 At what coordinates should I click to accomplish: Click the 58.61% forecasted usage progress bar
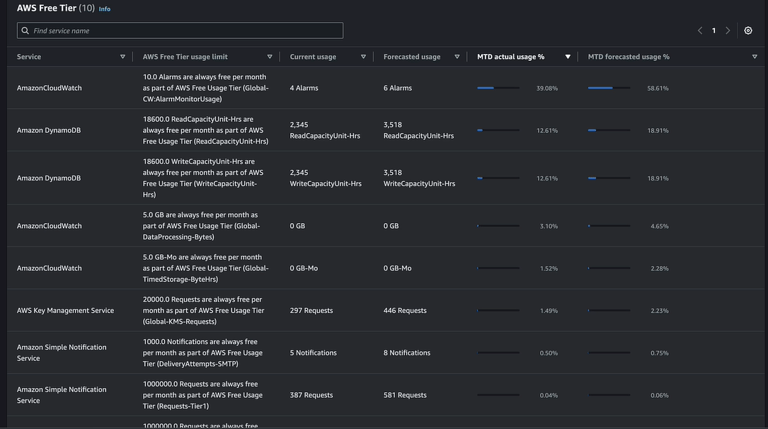(609, 88)
